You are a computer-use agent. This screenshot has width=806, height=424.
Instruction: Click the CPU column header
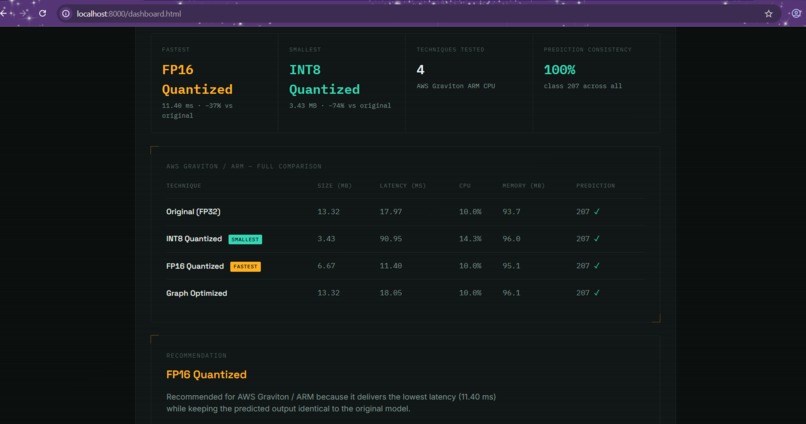click(x=465, y=186)
